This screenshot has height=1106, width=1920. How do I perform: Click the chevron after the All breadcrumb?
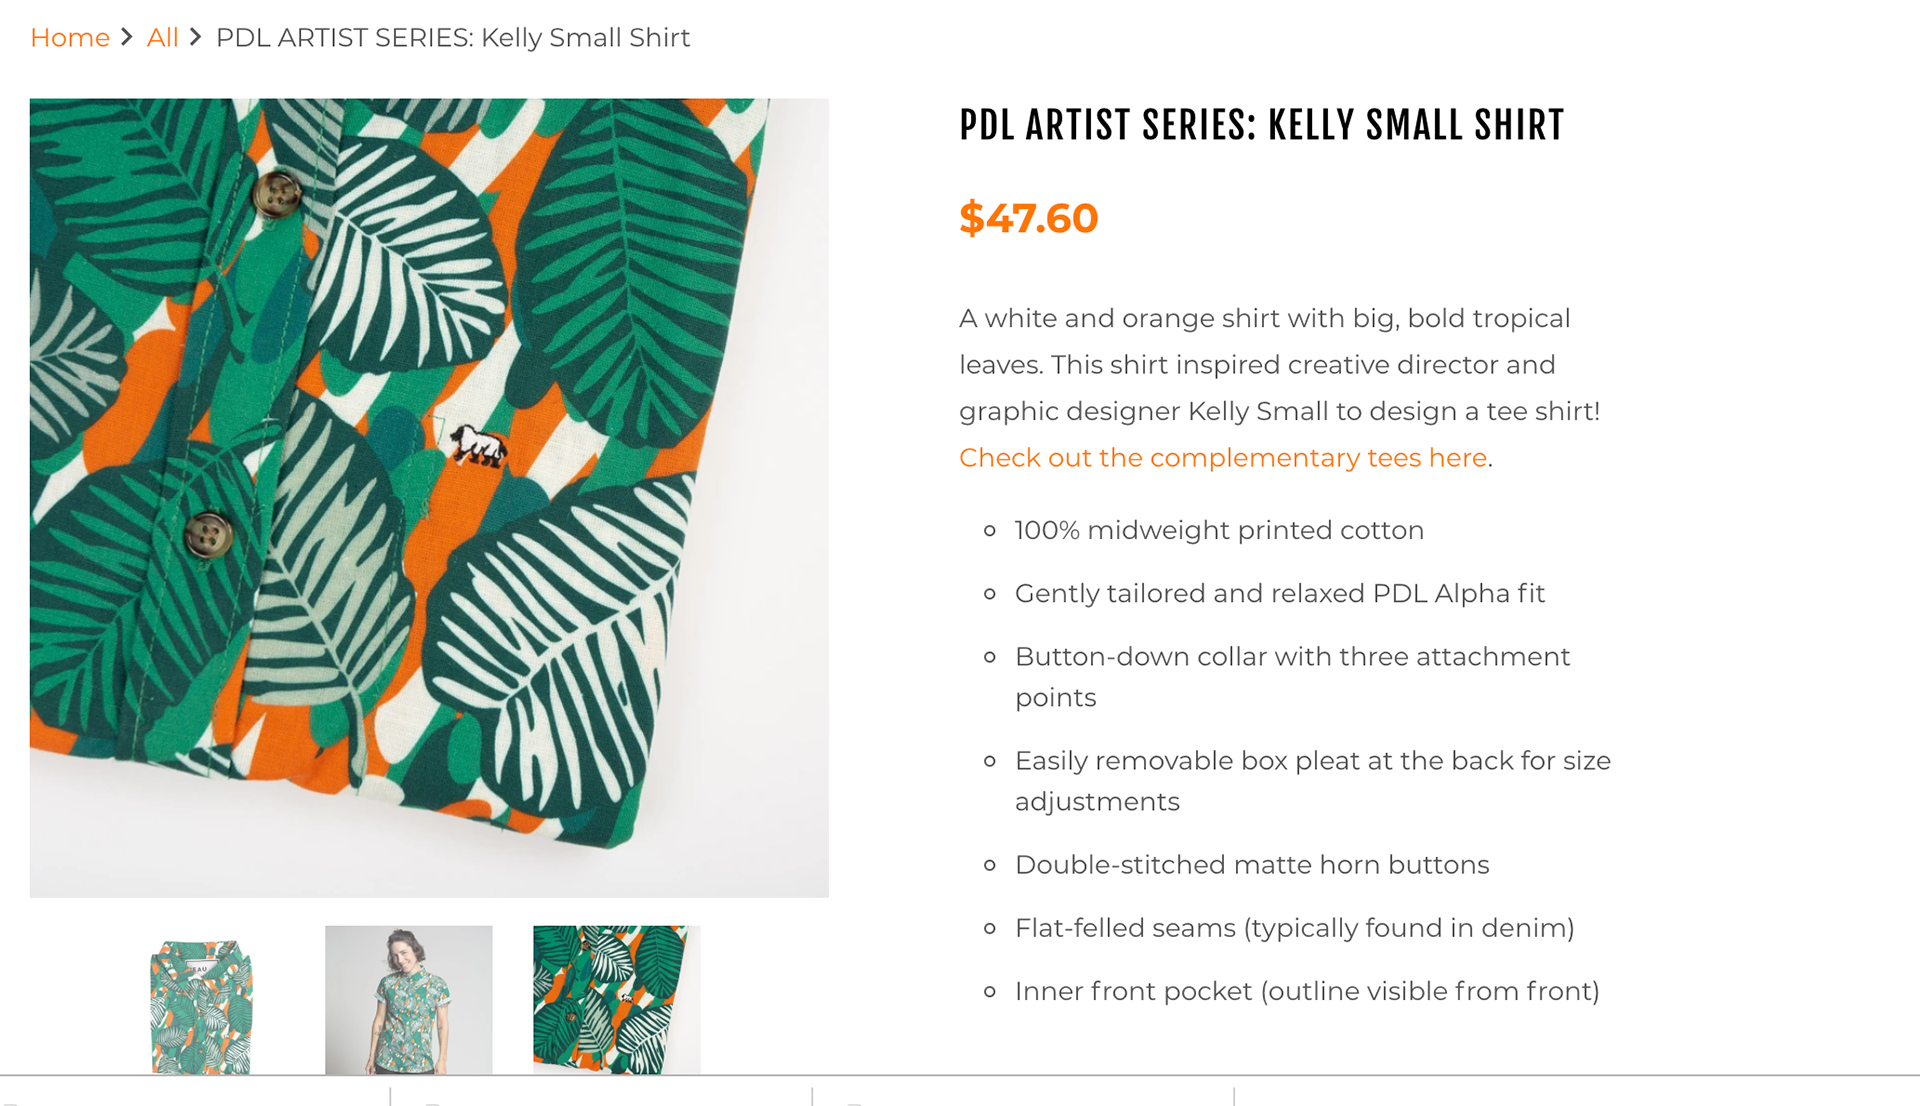coord(196,37)
